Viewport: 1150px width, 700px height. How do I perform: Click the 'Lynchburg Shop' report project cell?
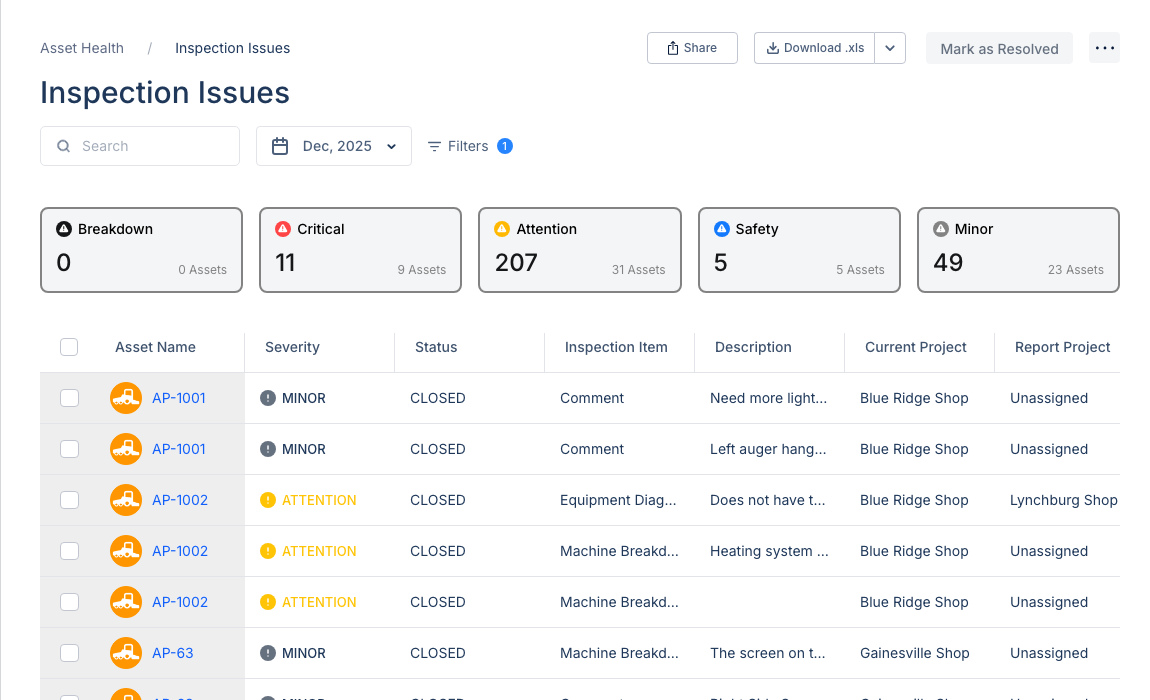click(x=1063, y=500)
